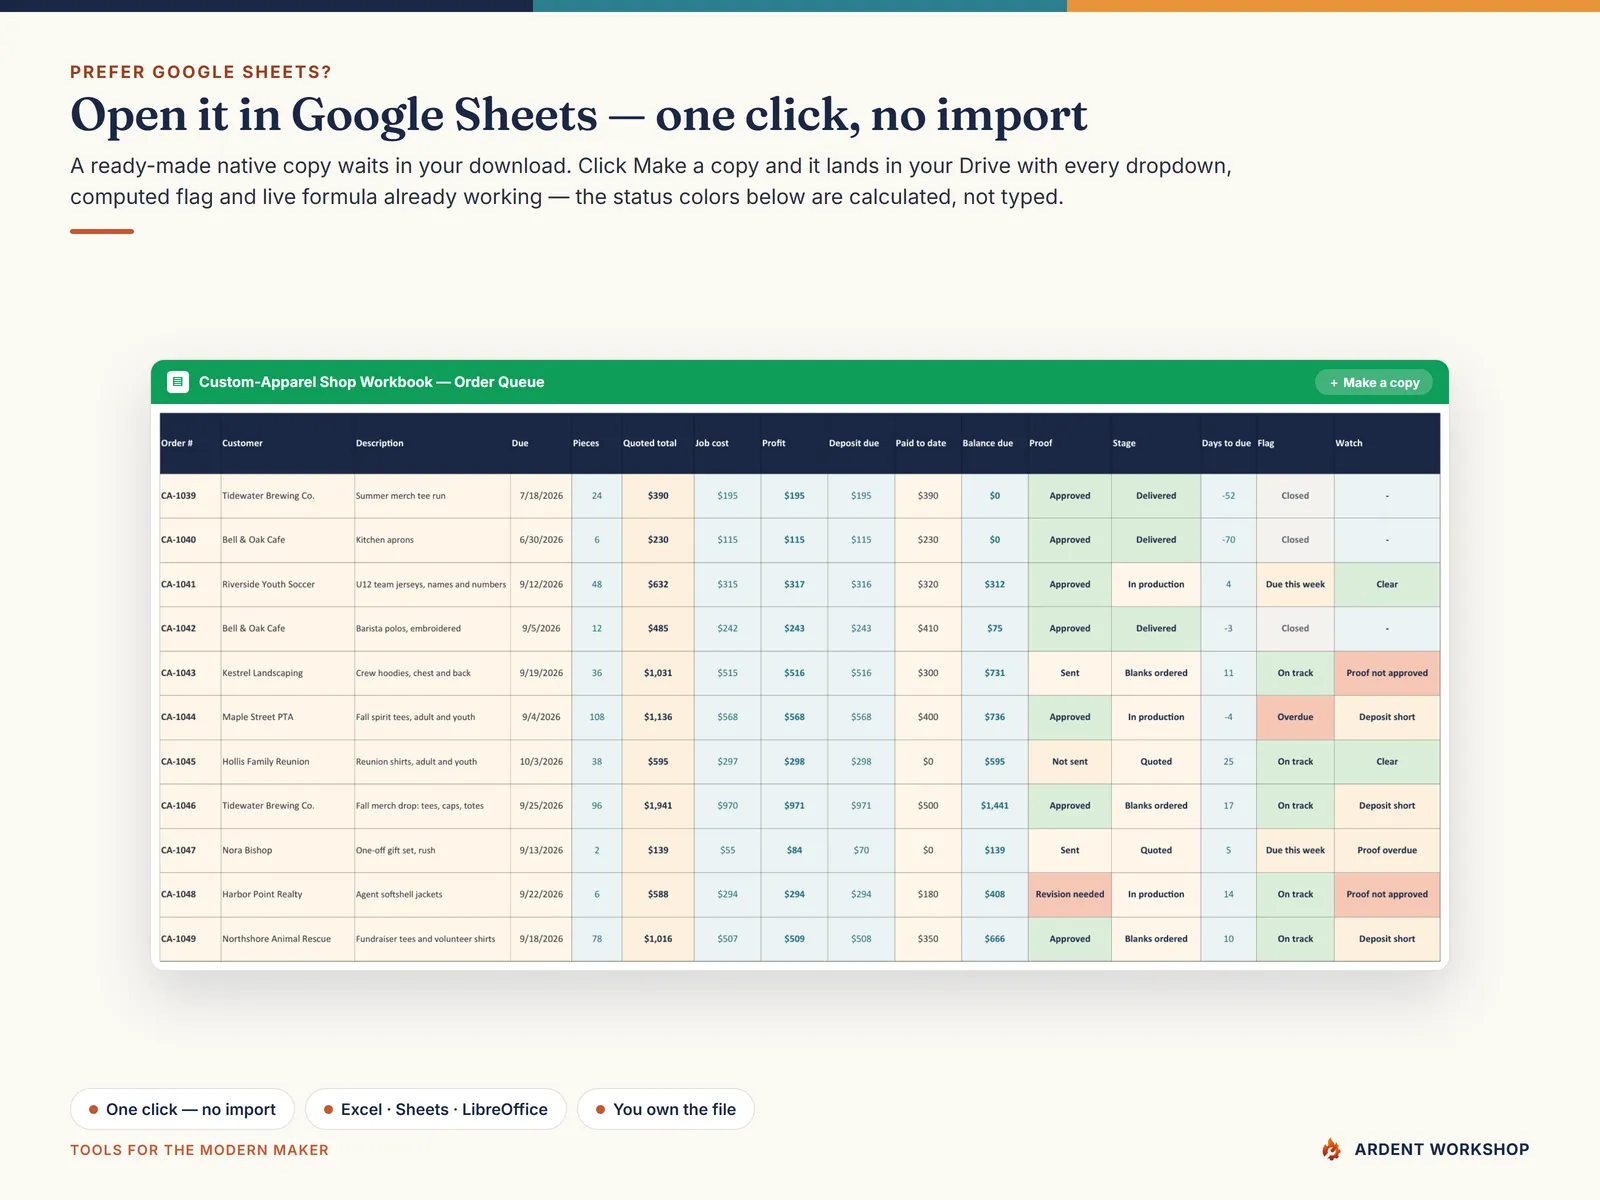
Task: Click the 'Proof' column header
Action: tap(1069, 443)
